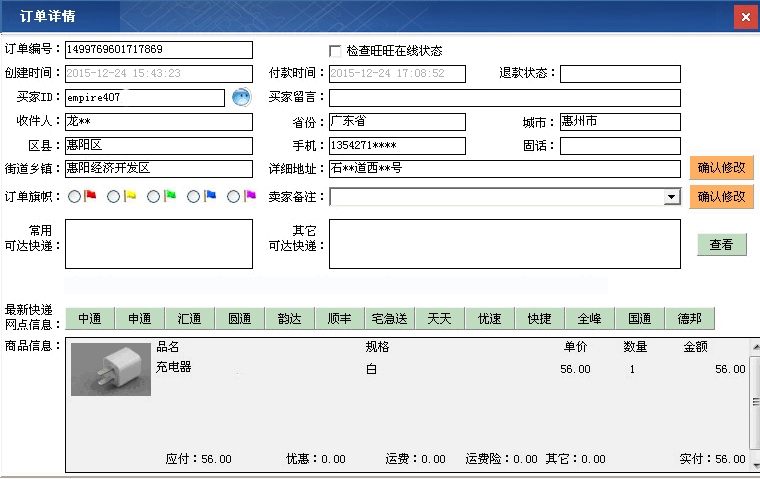Viewport: 760px width, 479px height.
Task: Switch to the 中通 courier tab
Action: 90,319
